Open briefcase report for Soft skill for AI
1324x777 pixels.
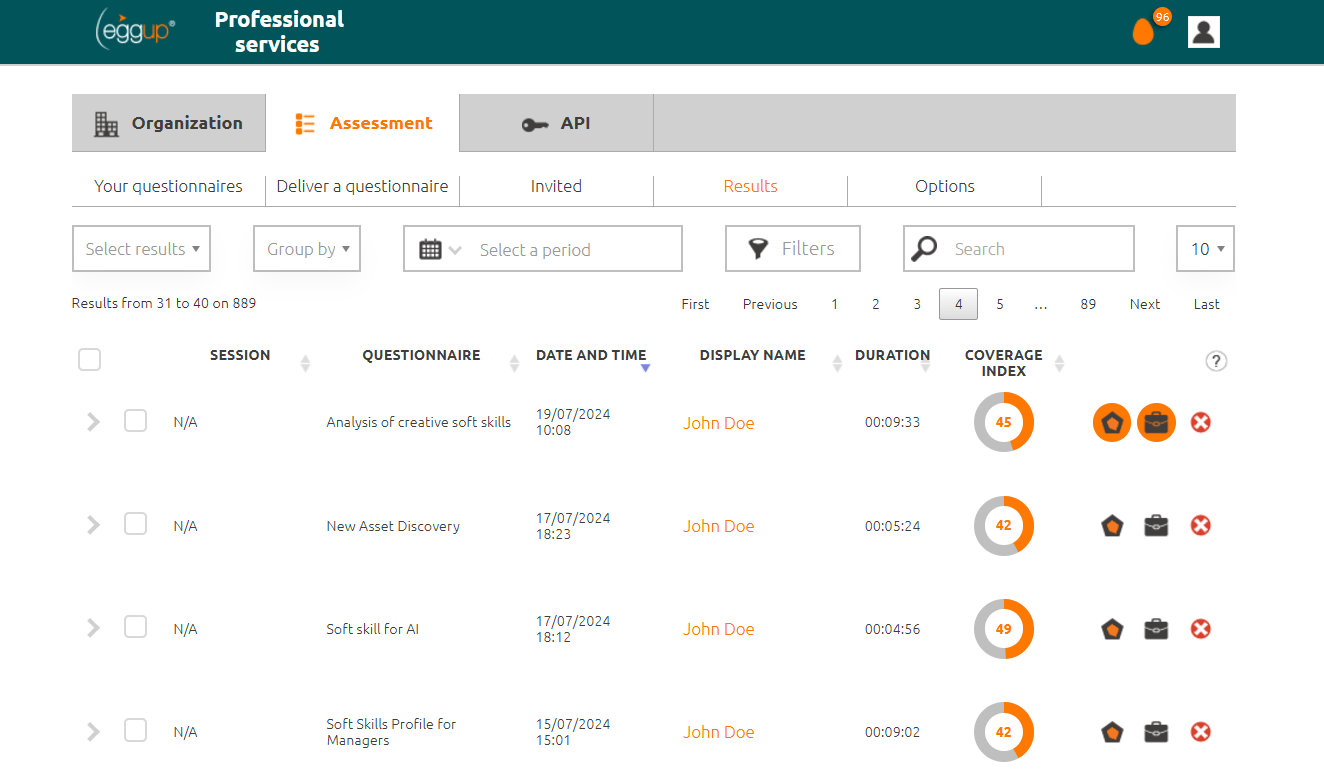coord(1156,629)
